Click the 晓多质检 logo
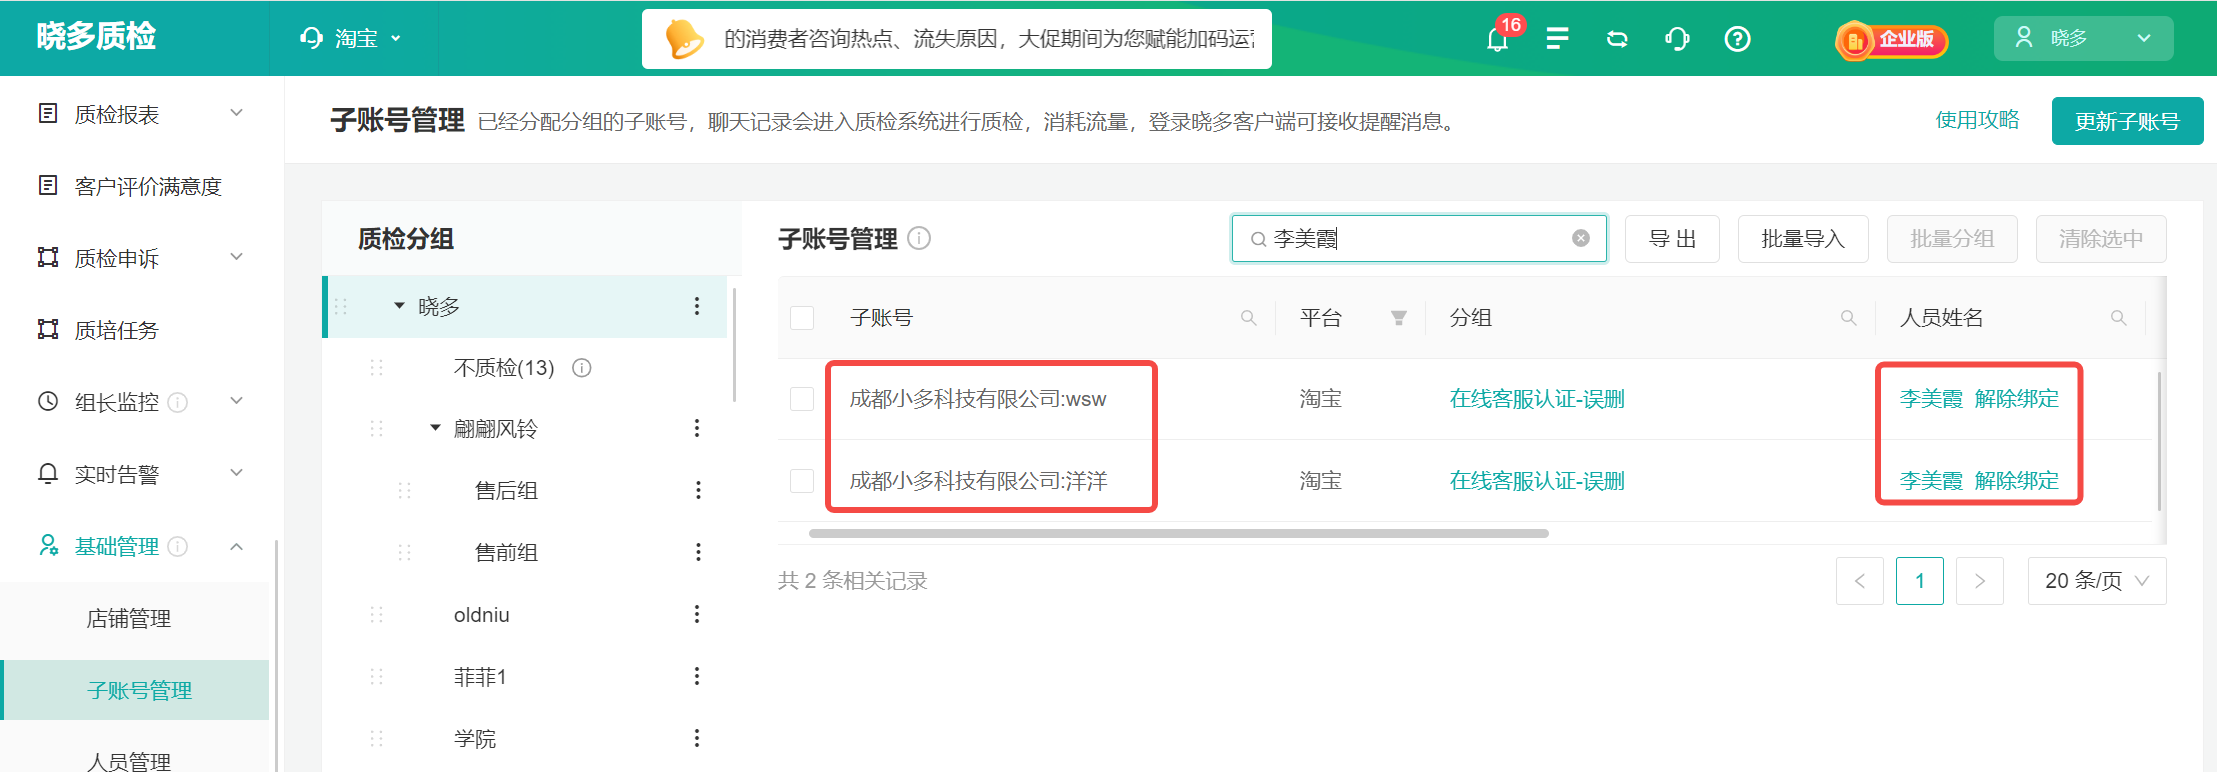 coord(96,37)
